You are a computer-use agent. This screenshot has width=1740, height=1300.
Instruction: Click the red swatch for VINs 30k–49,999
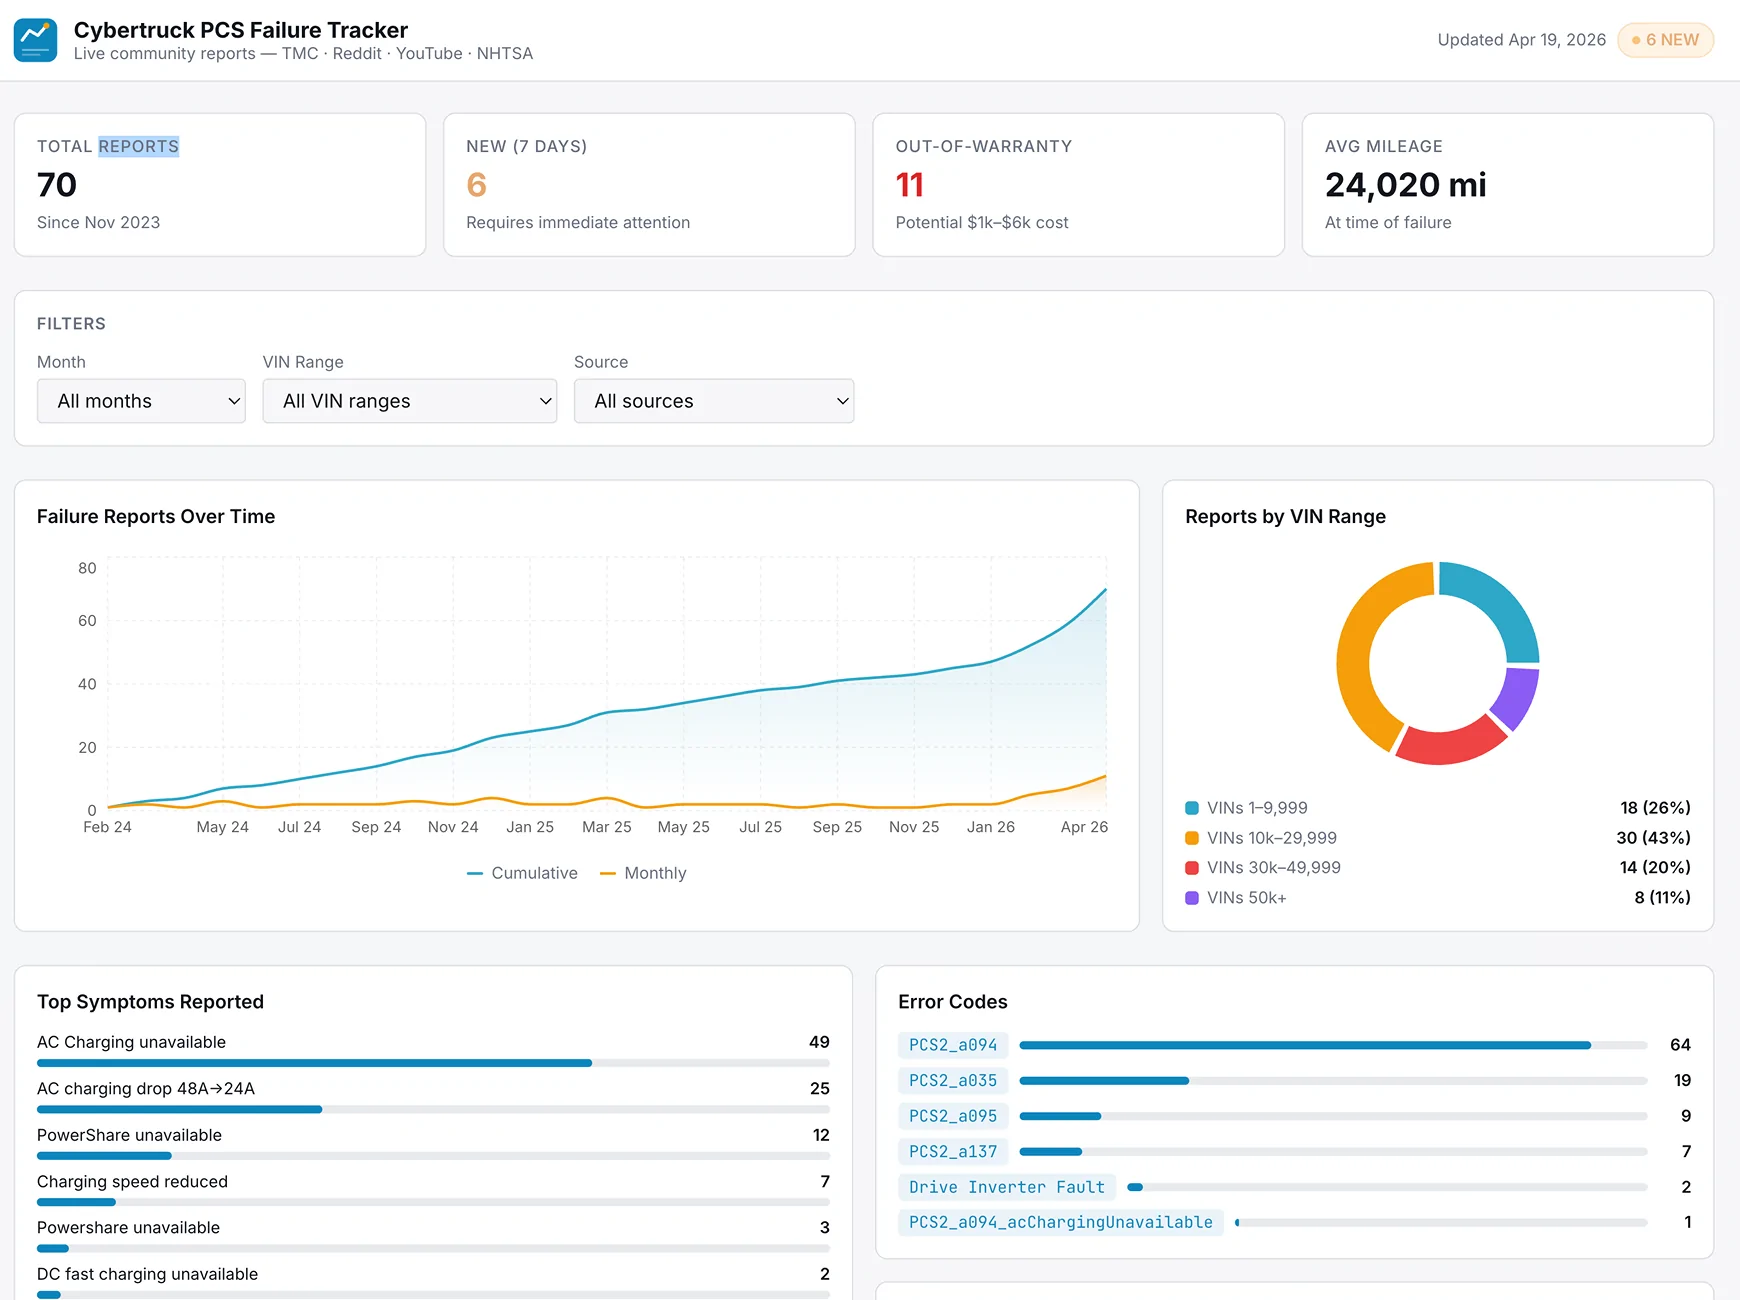[1192, 868]
